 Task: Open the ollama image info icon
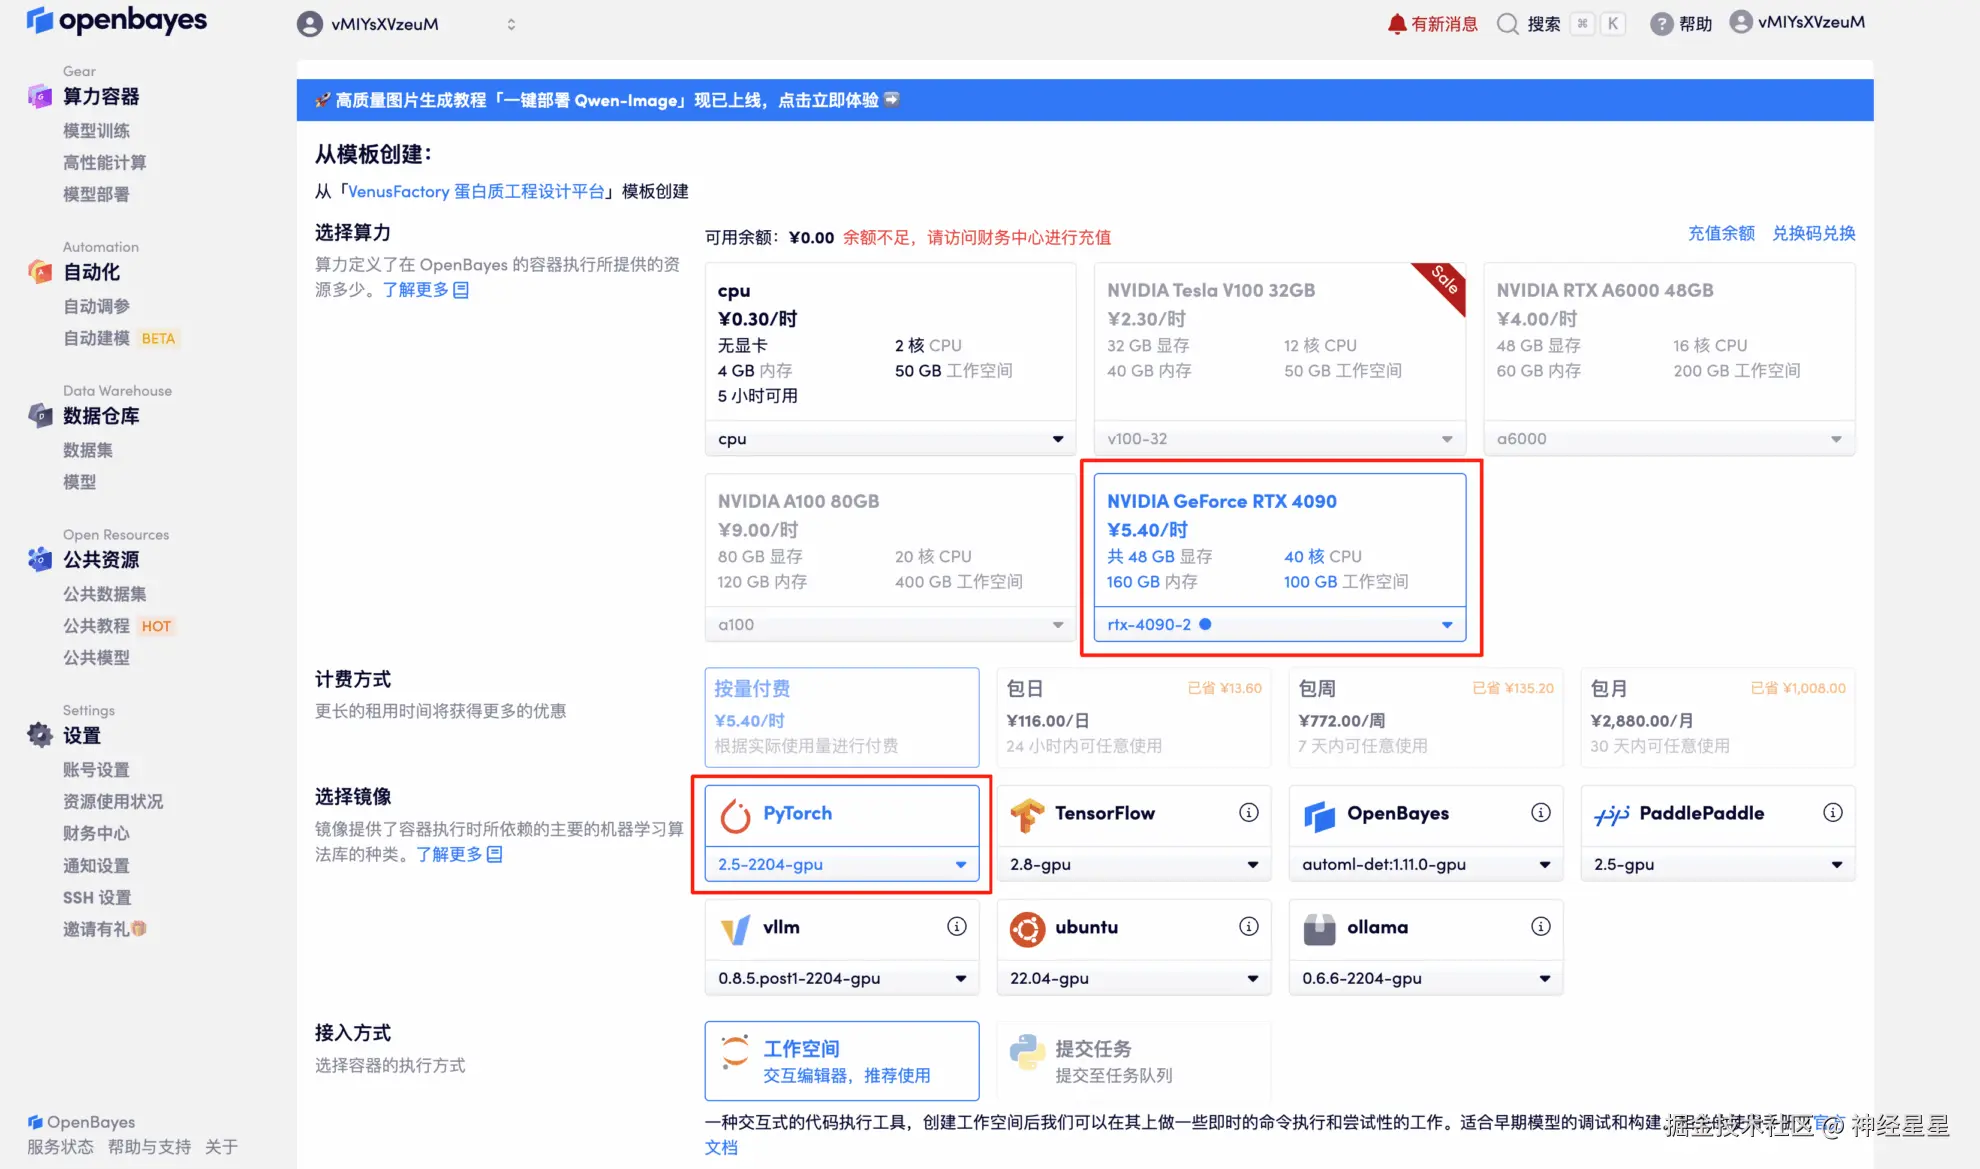(1540, 927)
